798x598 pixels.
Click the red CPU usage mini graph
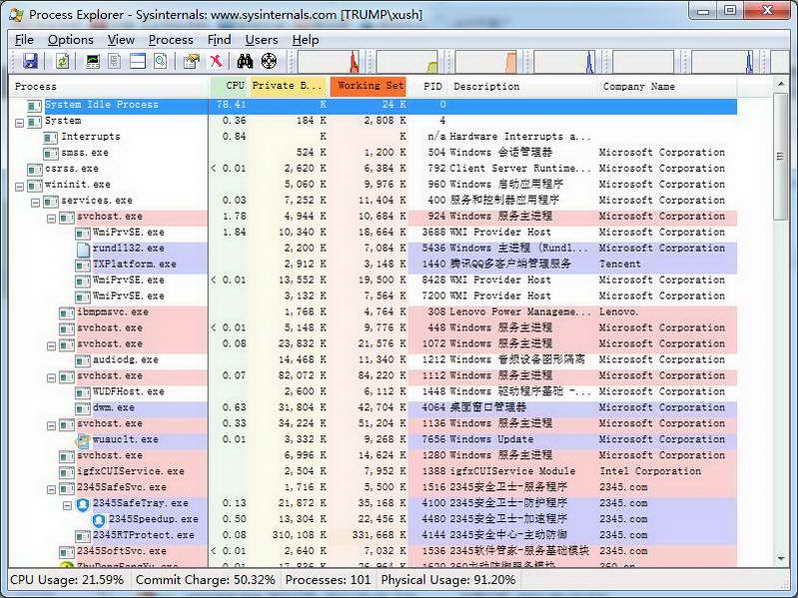coord(329,62)
